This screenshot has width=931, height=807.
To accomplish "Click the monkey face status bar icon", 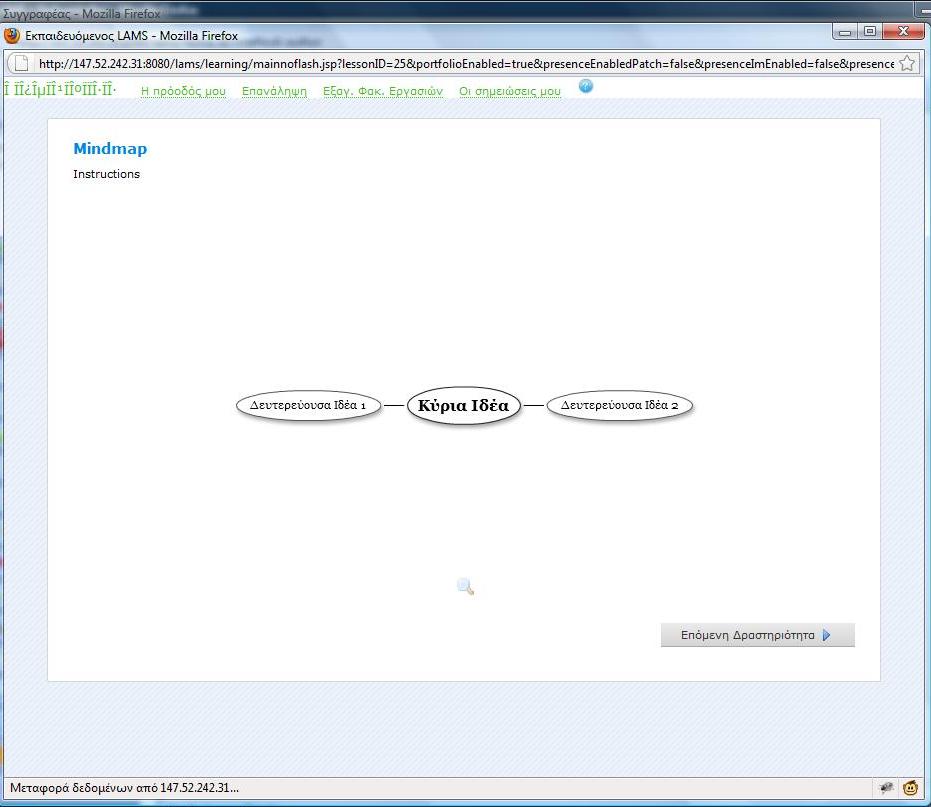I will point(911,788).
